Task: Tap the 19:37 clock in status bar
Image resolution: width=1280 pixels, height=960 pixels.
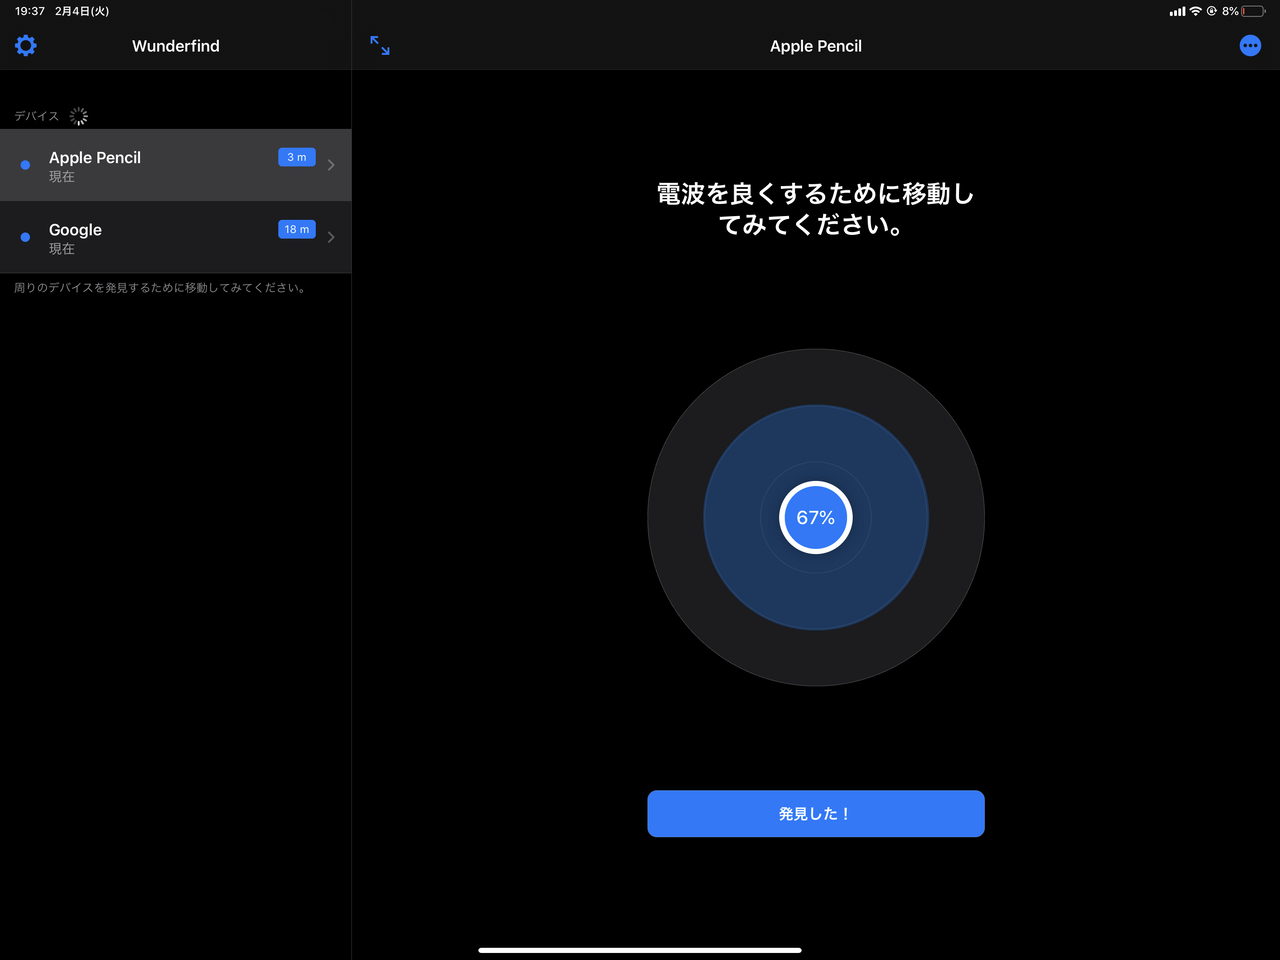Action: (30, 11)
